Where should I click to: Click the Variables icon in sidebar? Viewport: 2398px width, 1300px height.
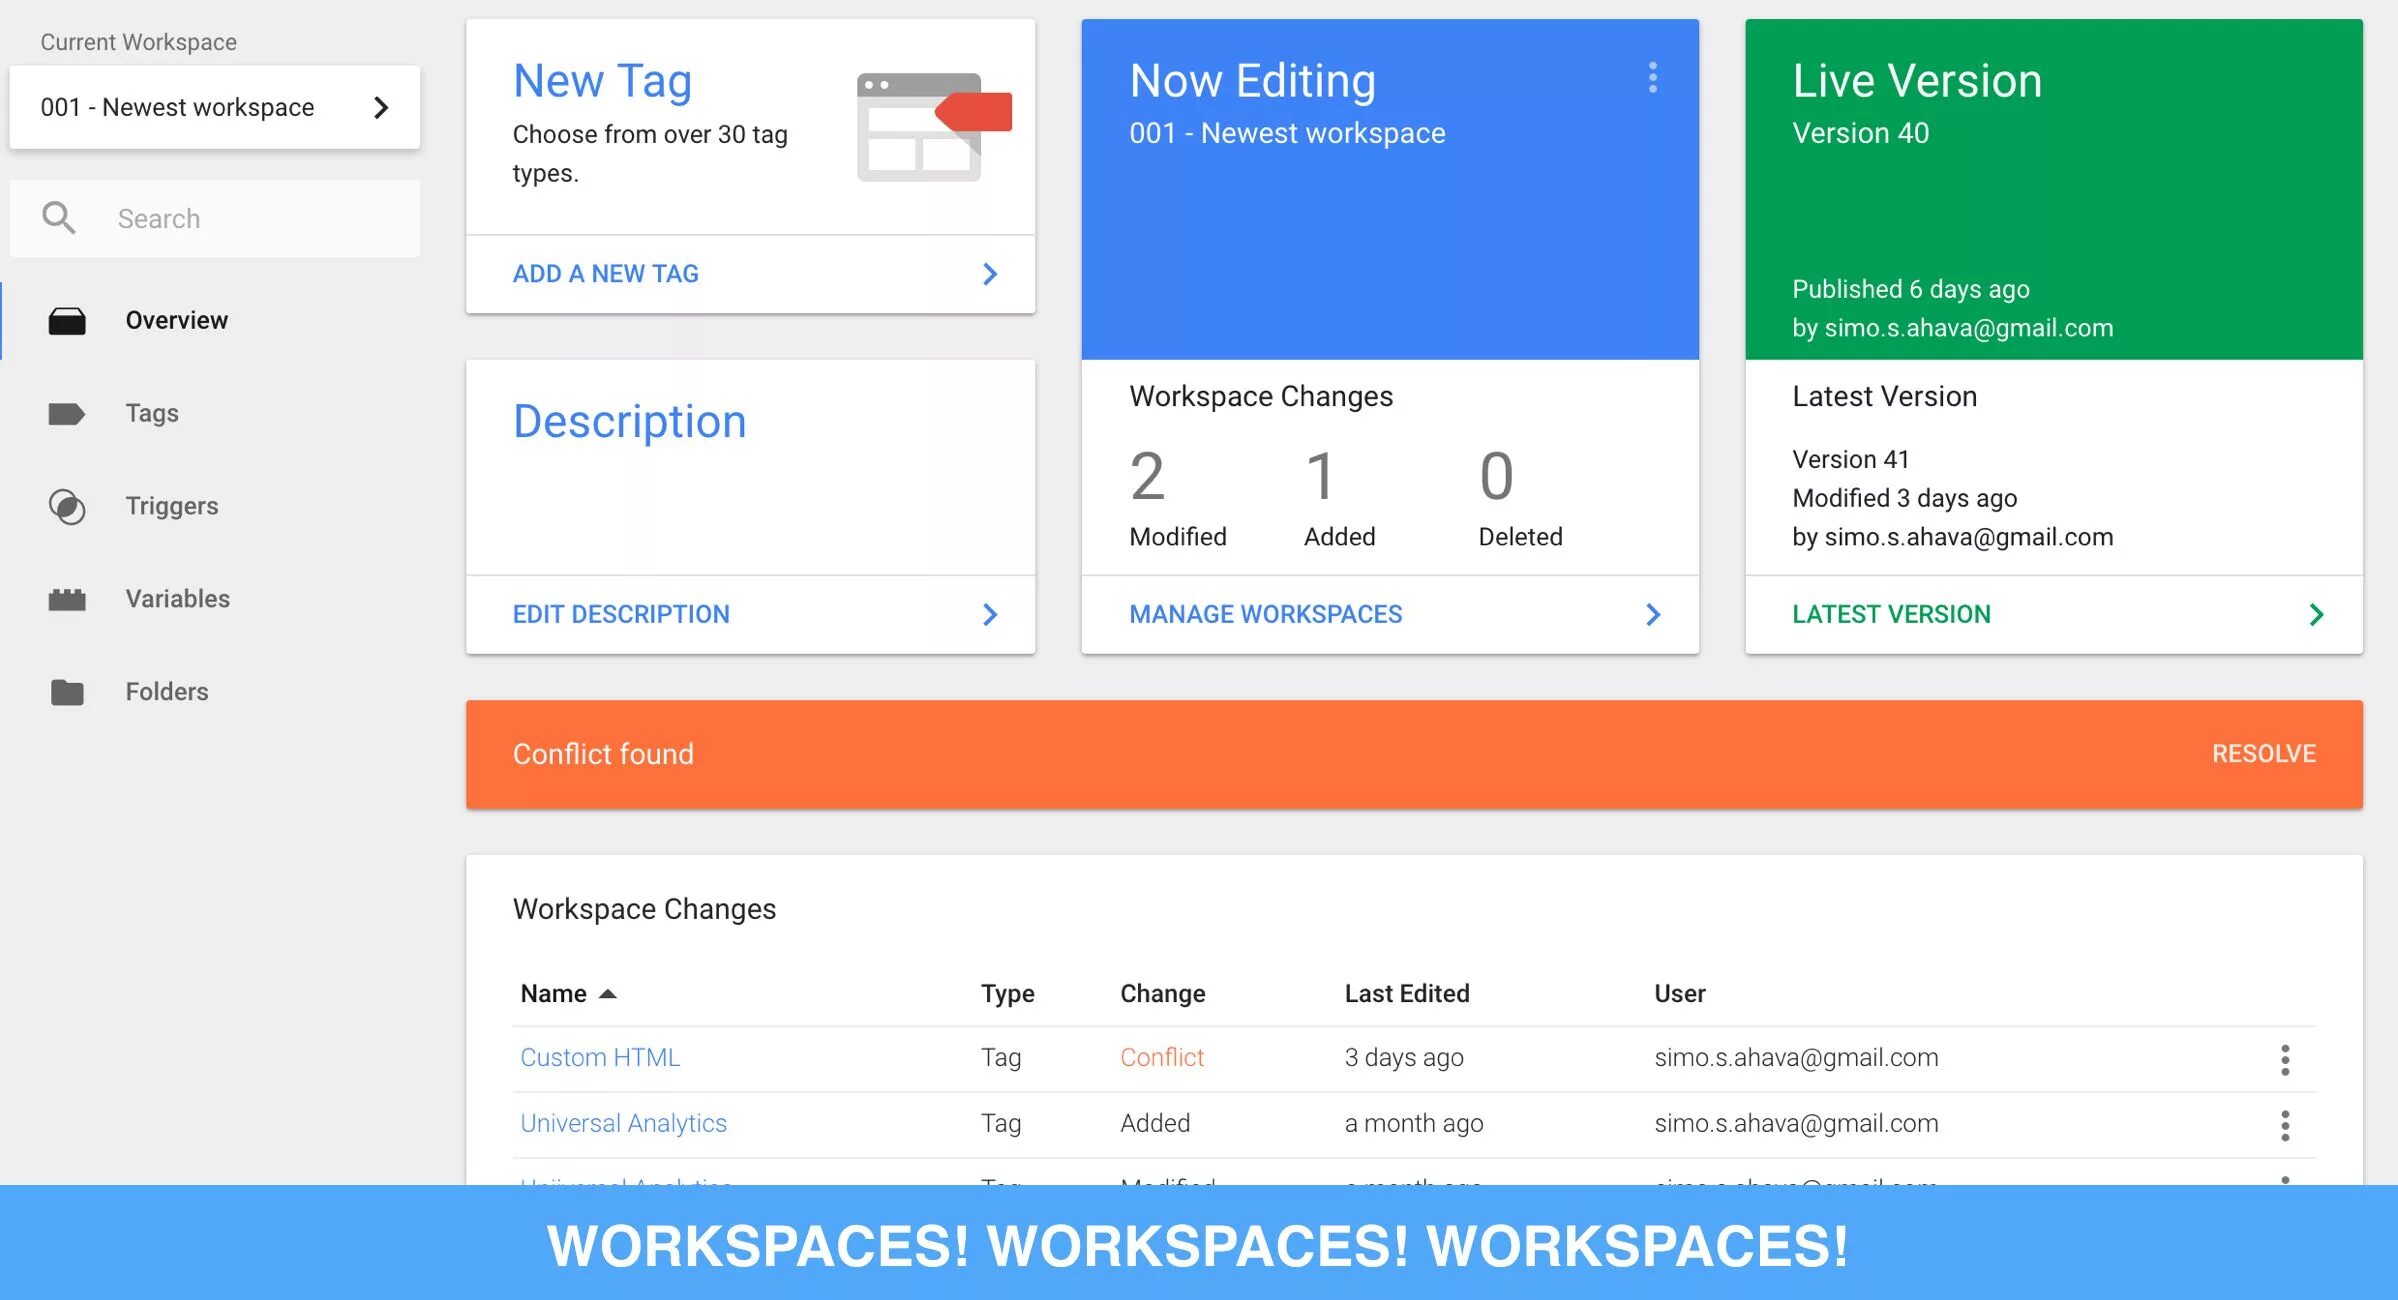coord(66,597)
